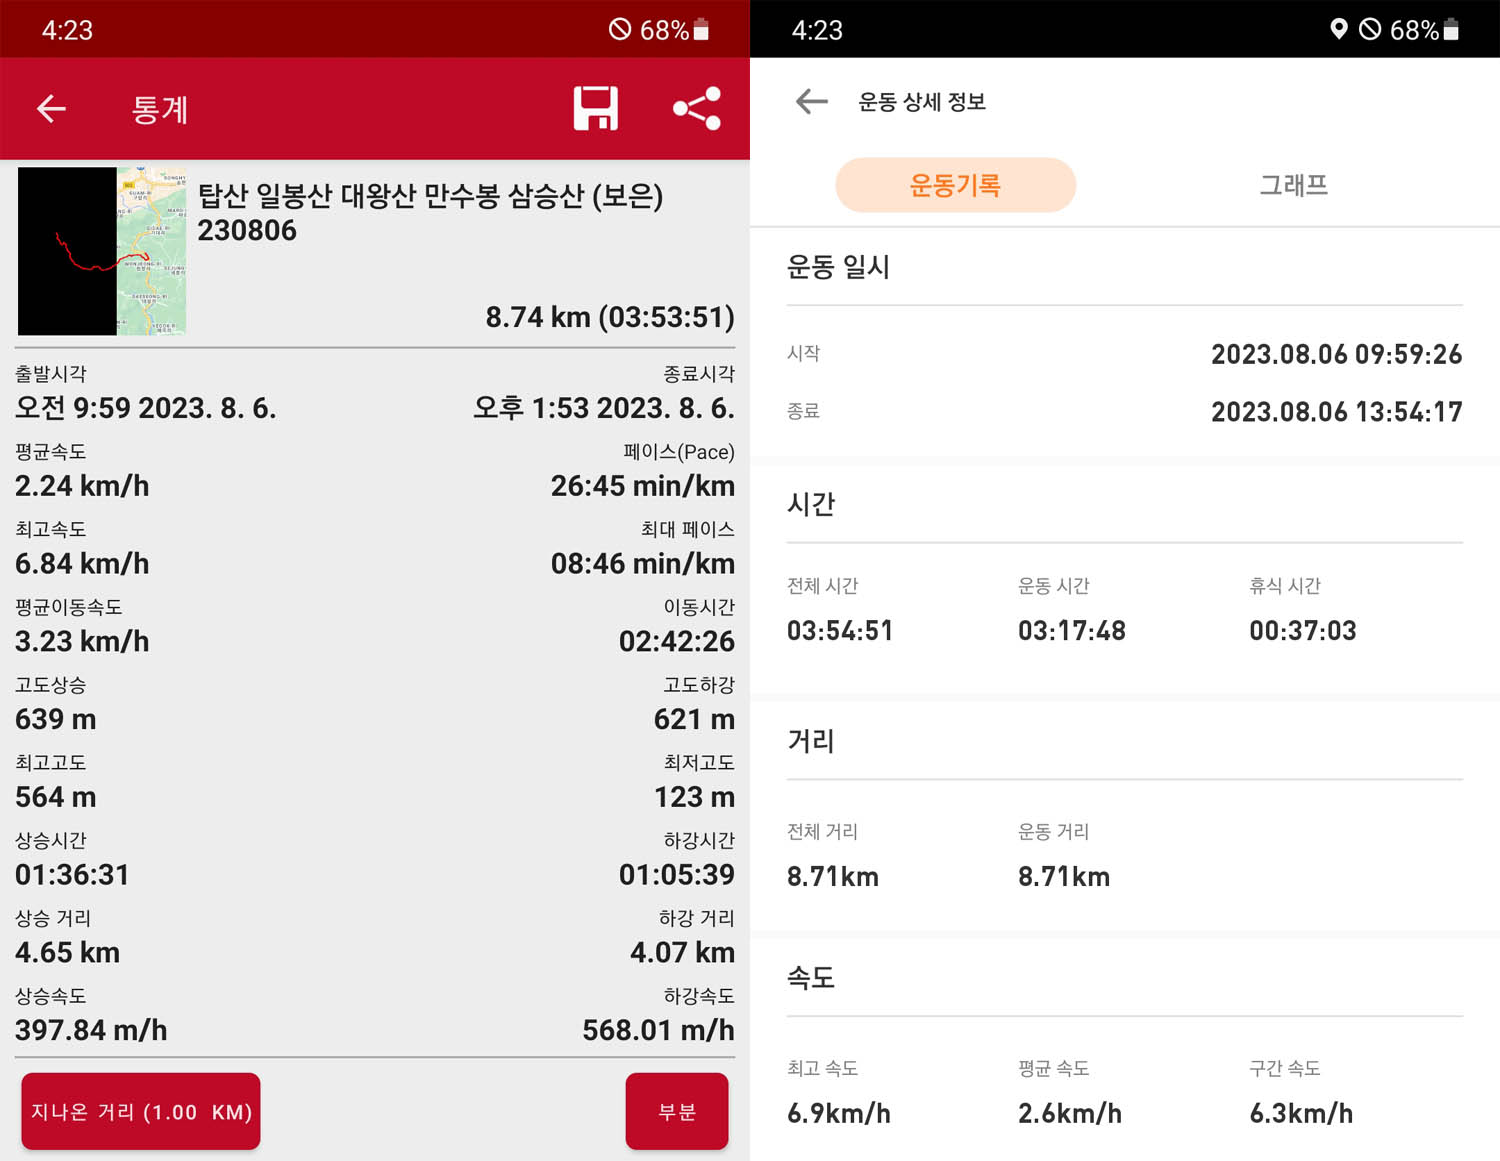
Task: Tap the descent speed value 568.01 m/h
Action: [659, 1030]
